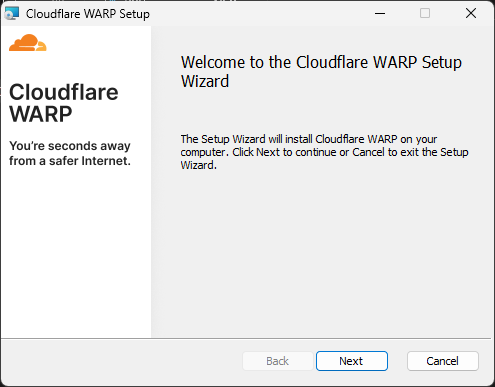Image resolution: width=495 pixels, height=387 pixels.
Task: Click the 'safer Internet' tagline text
Action: coord(90,161)
